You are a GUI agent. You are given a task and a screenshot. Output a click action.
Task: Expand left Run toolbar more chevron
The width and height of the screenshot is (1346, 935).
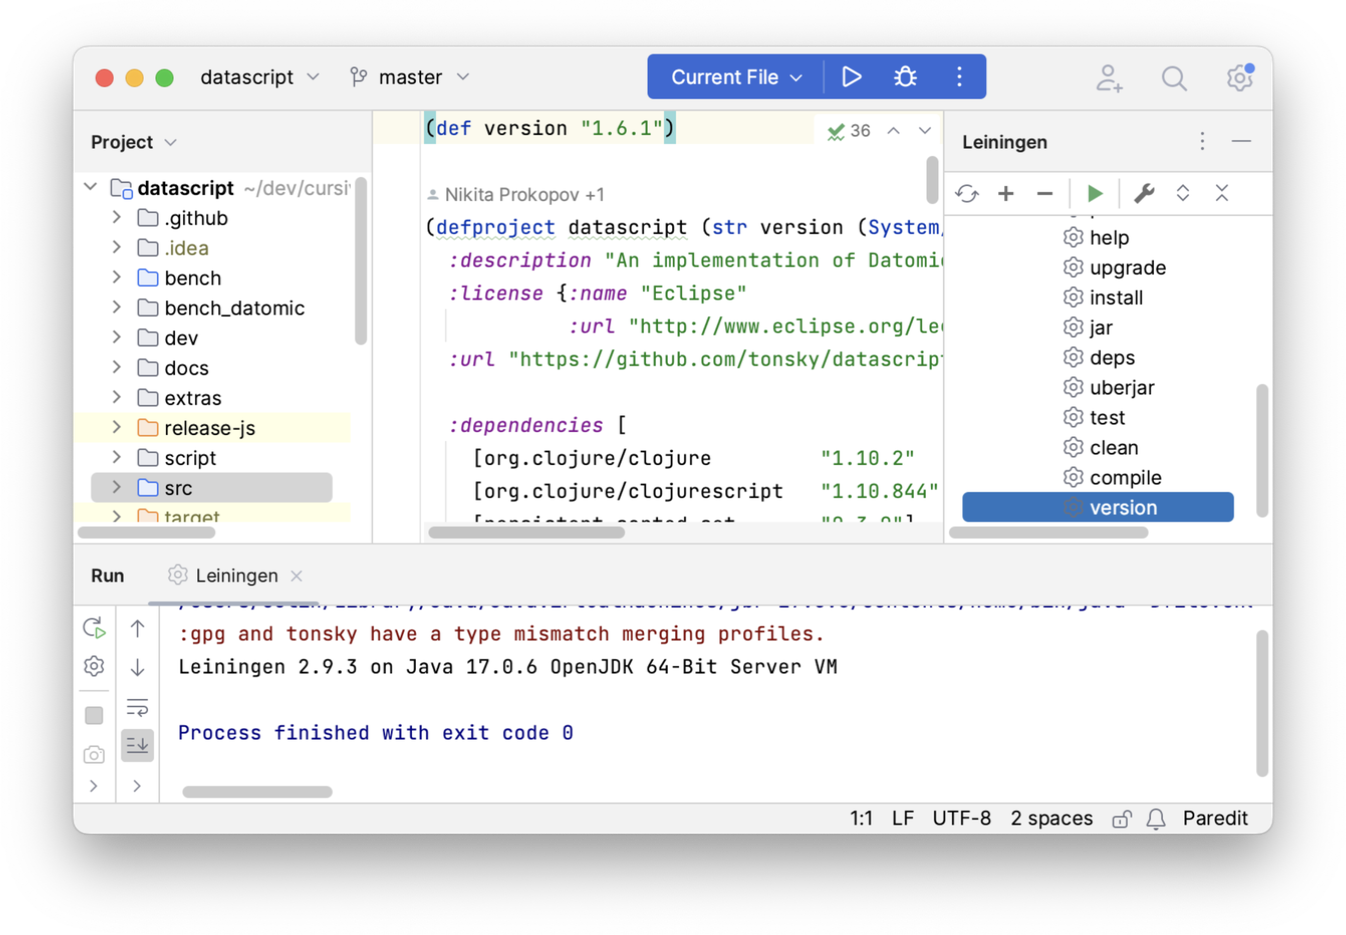tap(94, 786)
